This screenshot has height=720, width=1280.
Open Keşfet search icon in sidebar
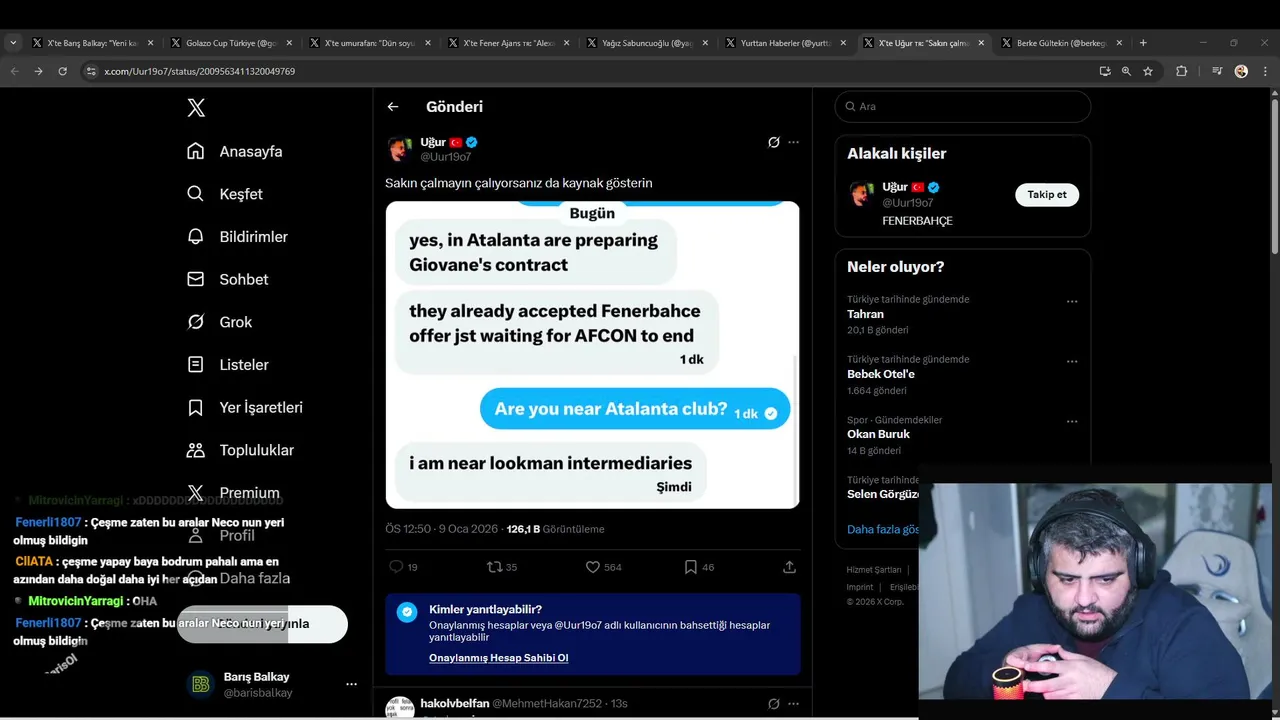196,194
